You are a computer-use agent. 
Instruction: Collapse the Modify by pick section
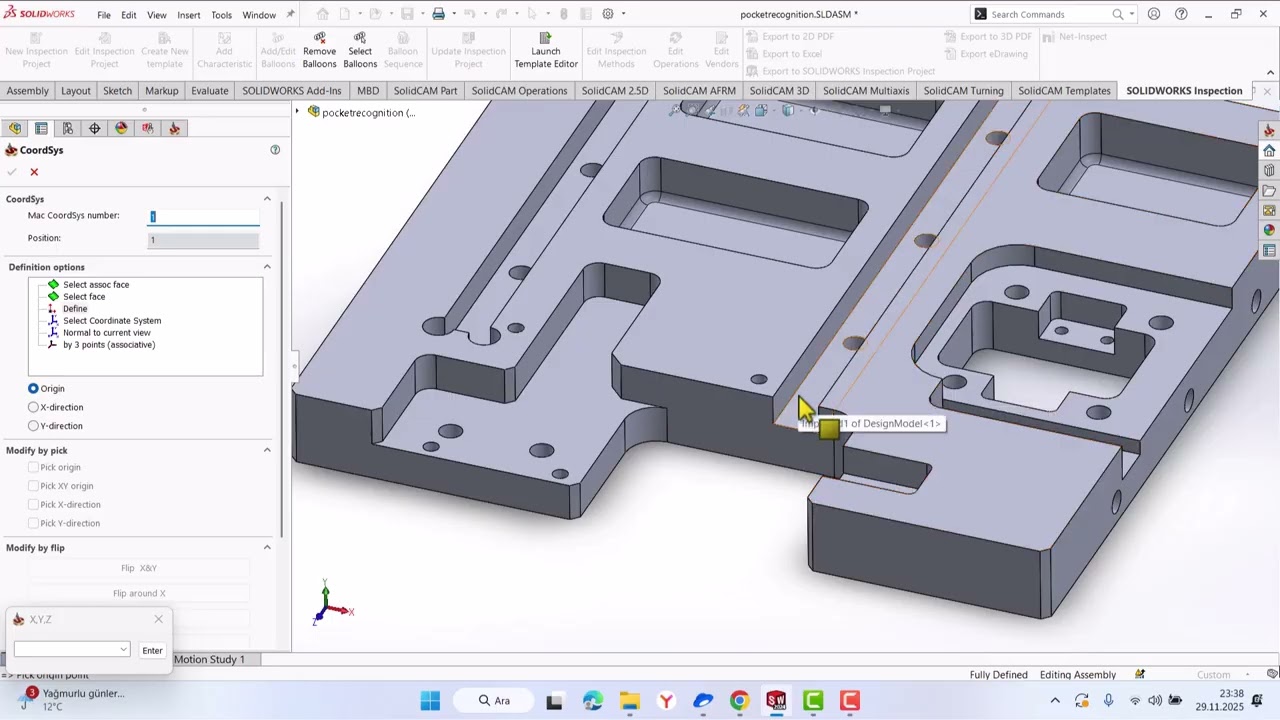coord(267,450)
